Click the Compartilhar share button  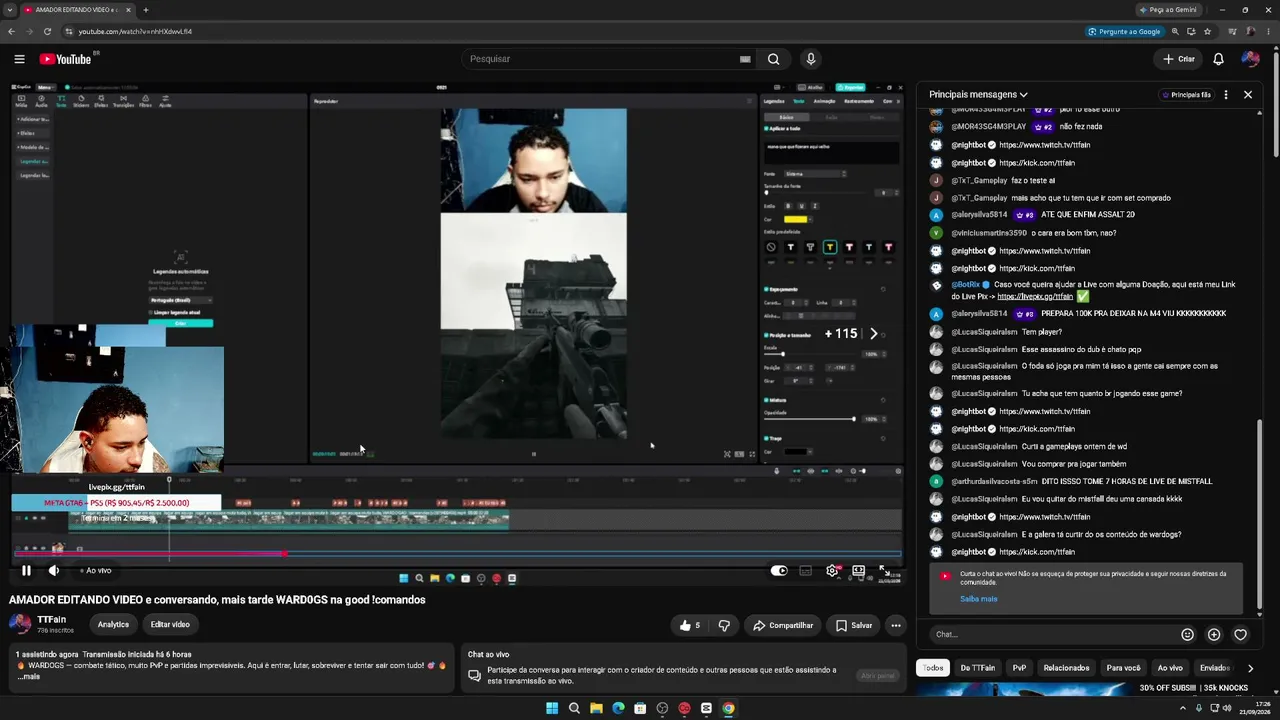pyautogui.click(x=783, y=625)
